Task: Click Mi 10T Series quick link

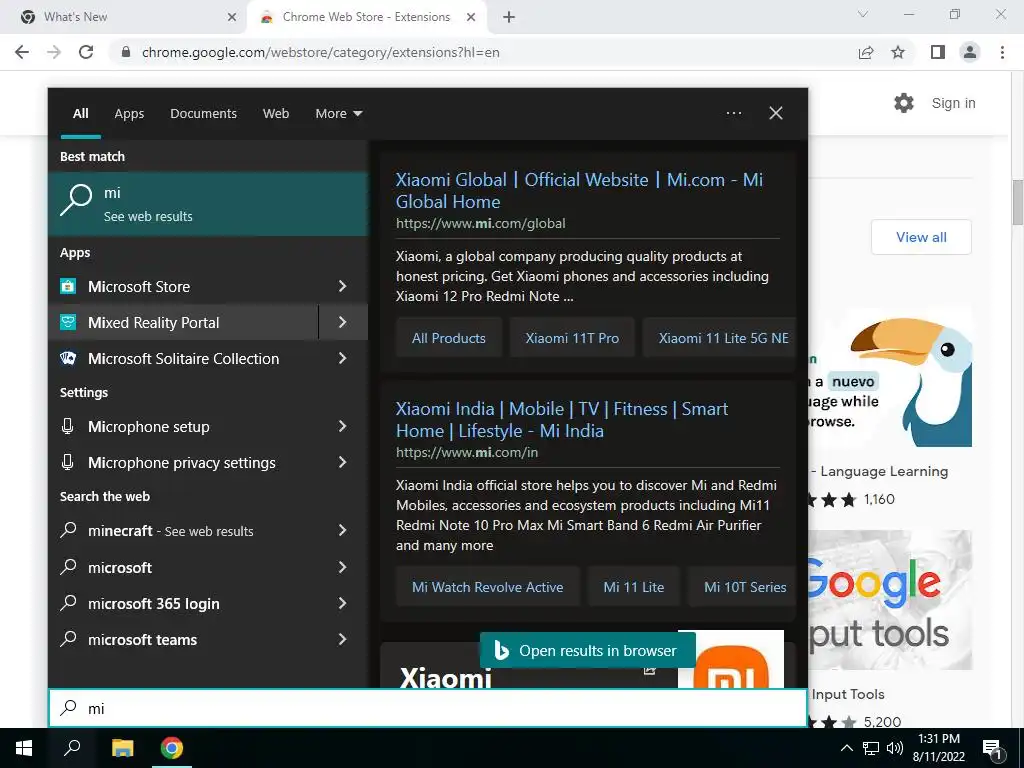Action: 743,586
